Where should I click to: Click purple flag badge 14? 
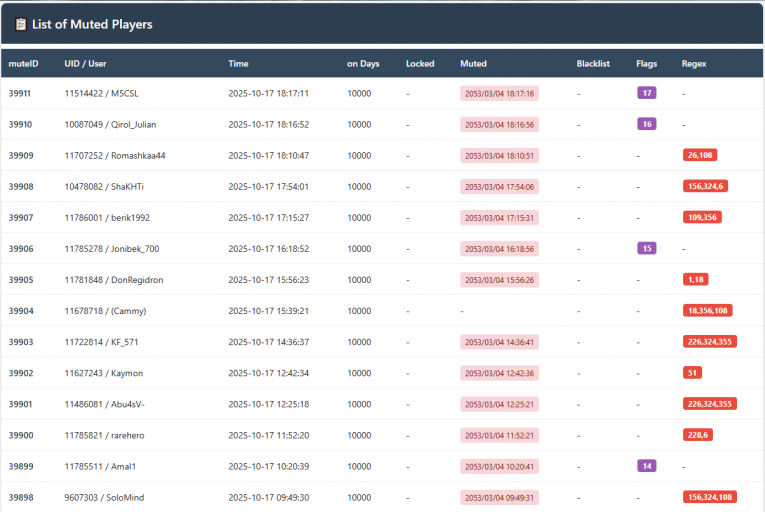(x=647, y=466)
